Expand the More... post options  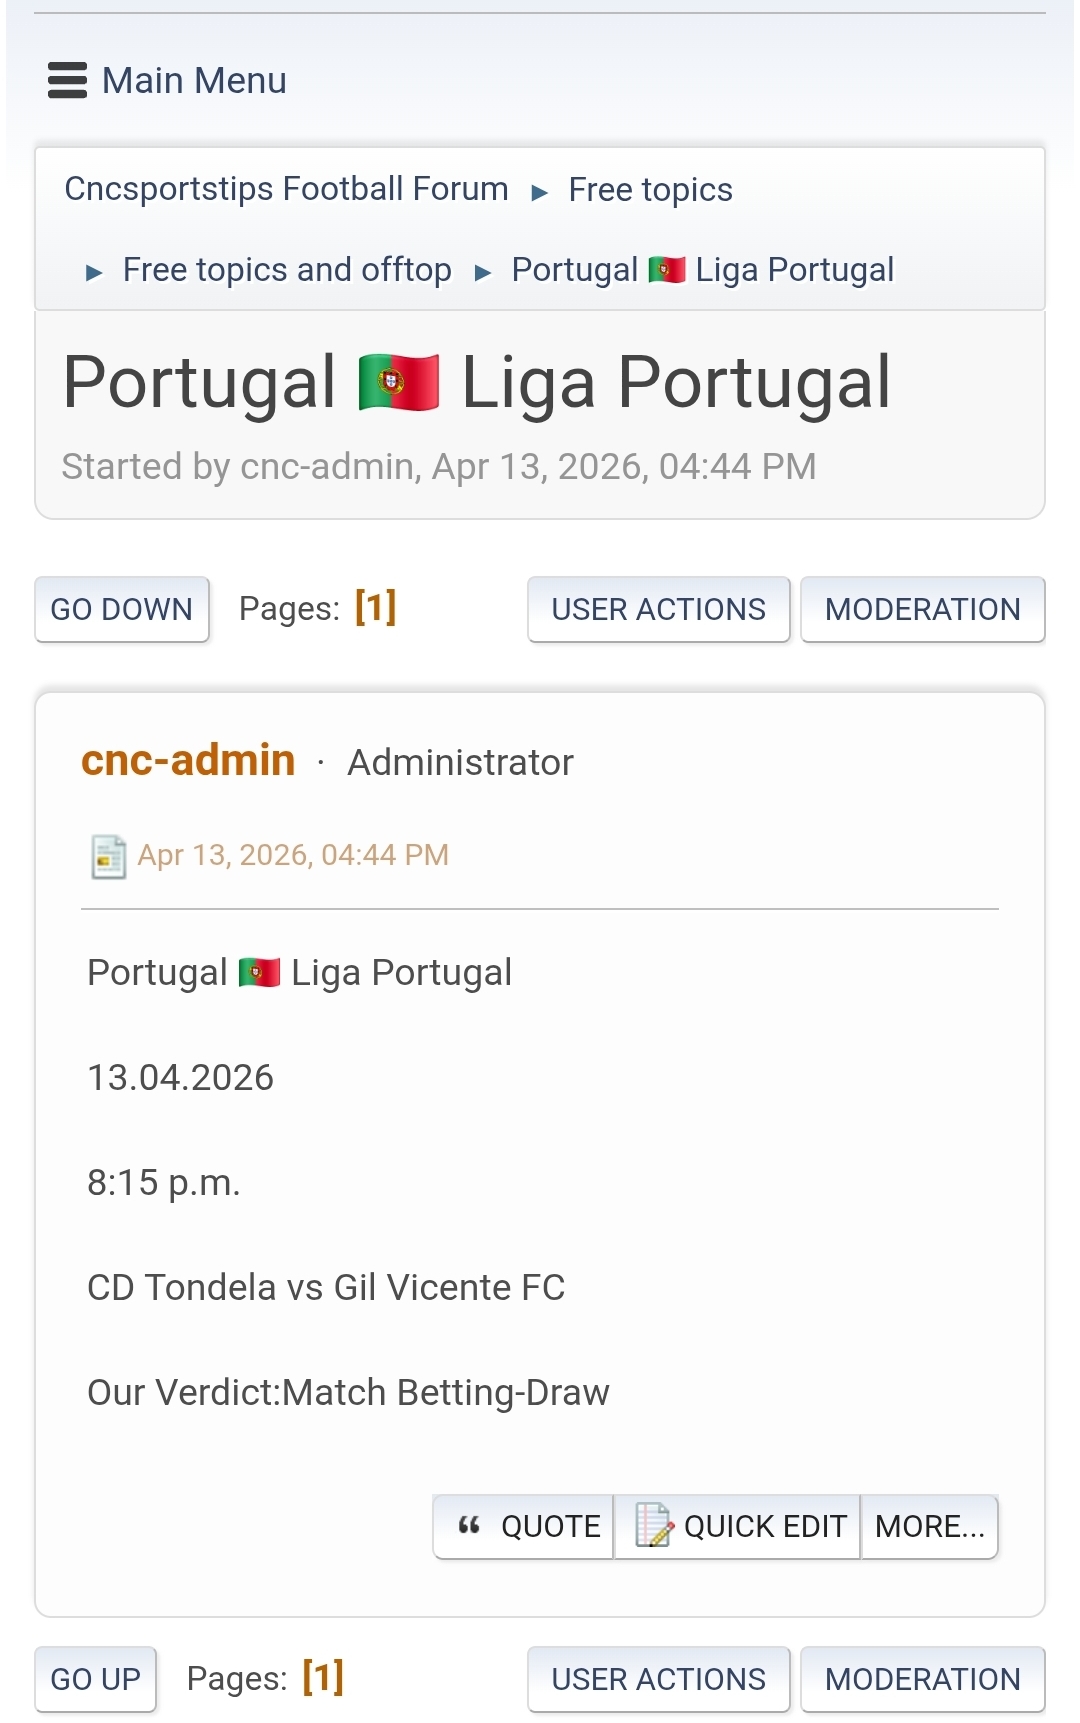click(929, 1526)
